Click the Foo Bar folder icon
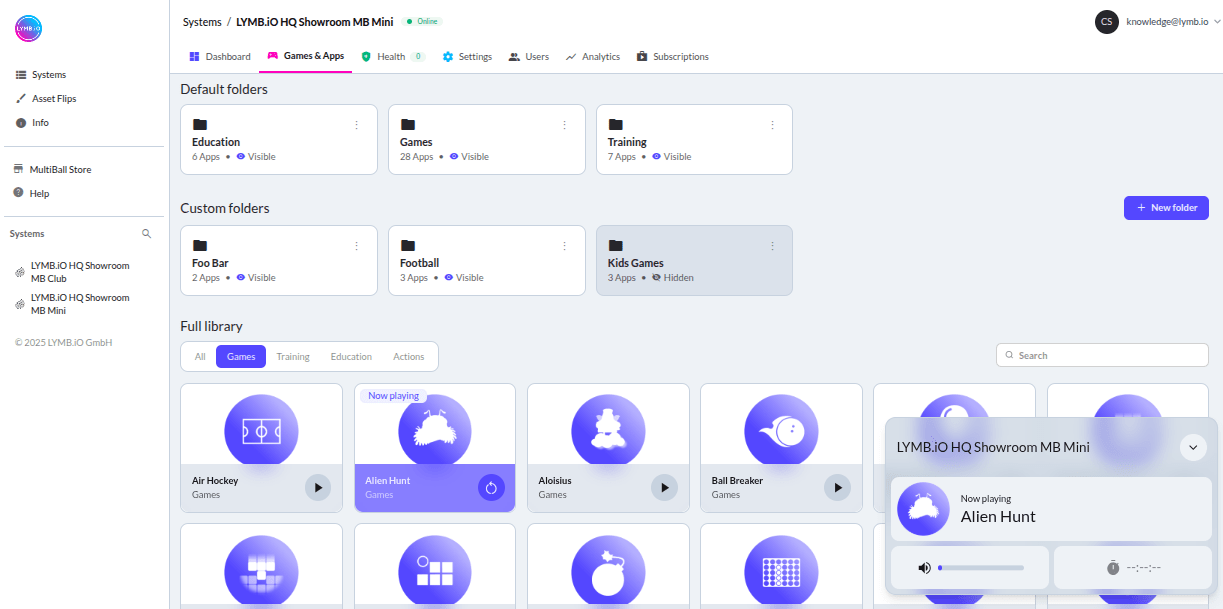Viewport: 1223px width, 609px height. click(x=200, y=246)
